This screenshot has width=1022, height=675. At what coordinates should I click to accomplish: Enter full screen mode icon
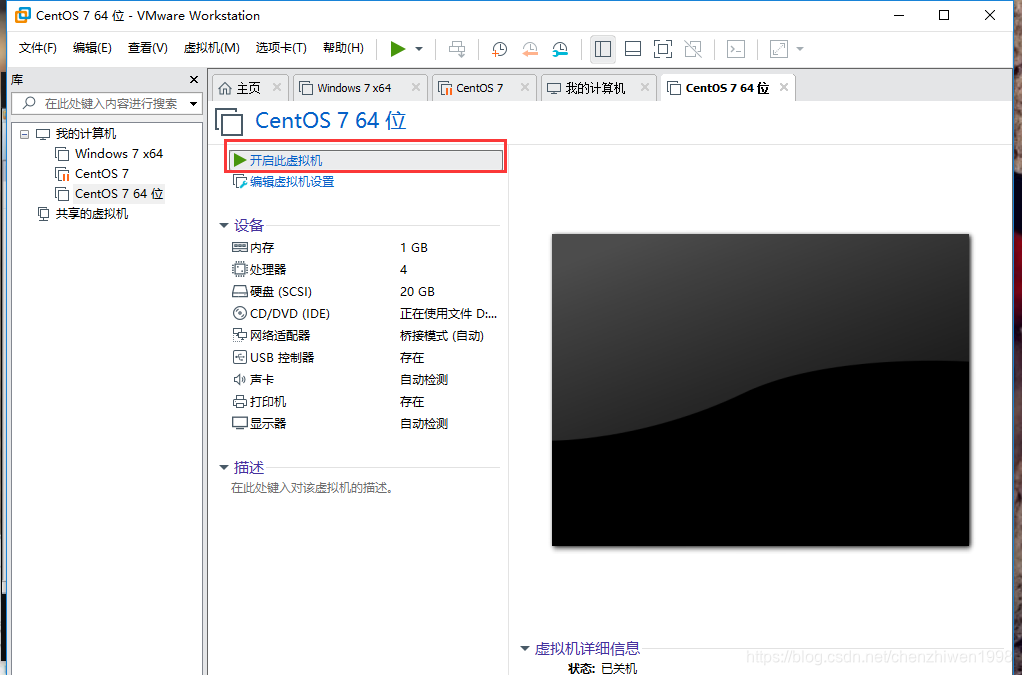[x=663, y=49]
